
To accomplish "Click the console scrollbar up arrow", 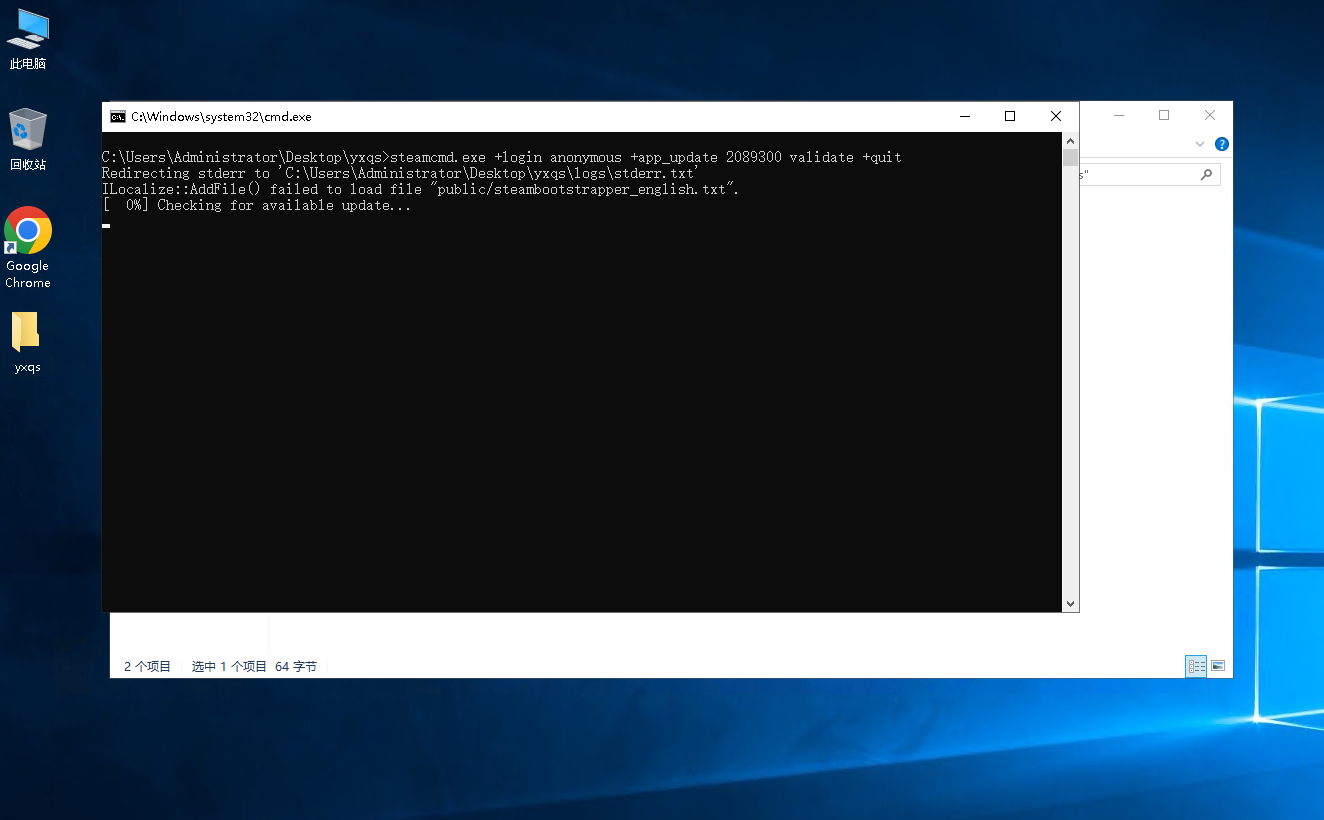I will (x=1070, y=140).
